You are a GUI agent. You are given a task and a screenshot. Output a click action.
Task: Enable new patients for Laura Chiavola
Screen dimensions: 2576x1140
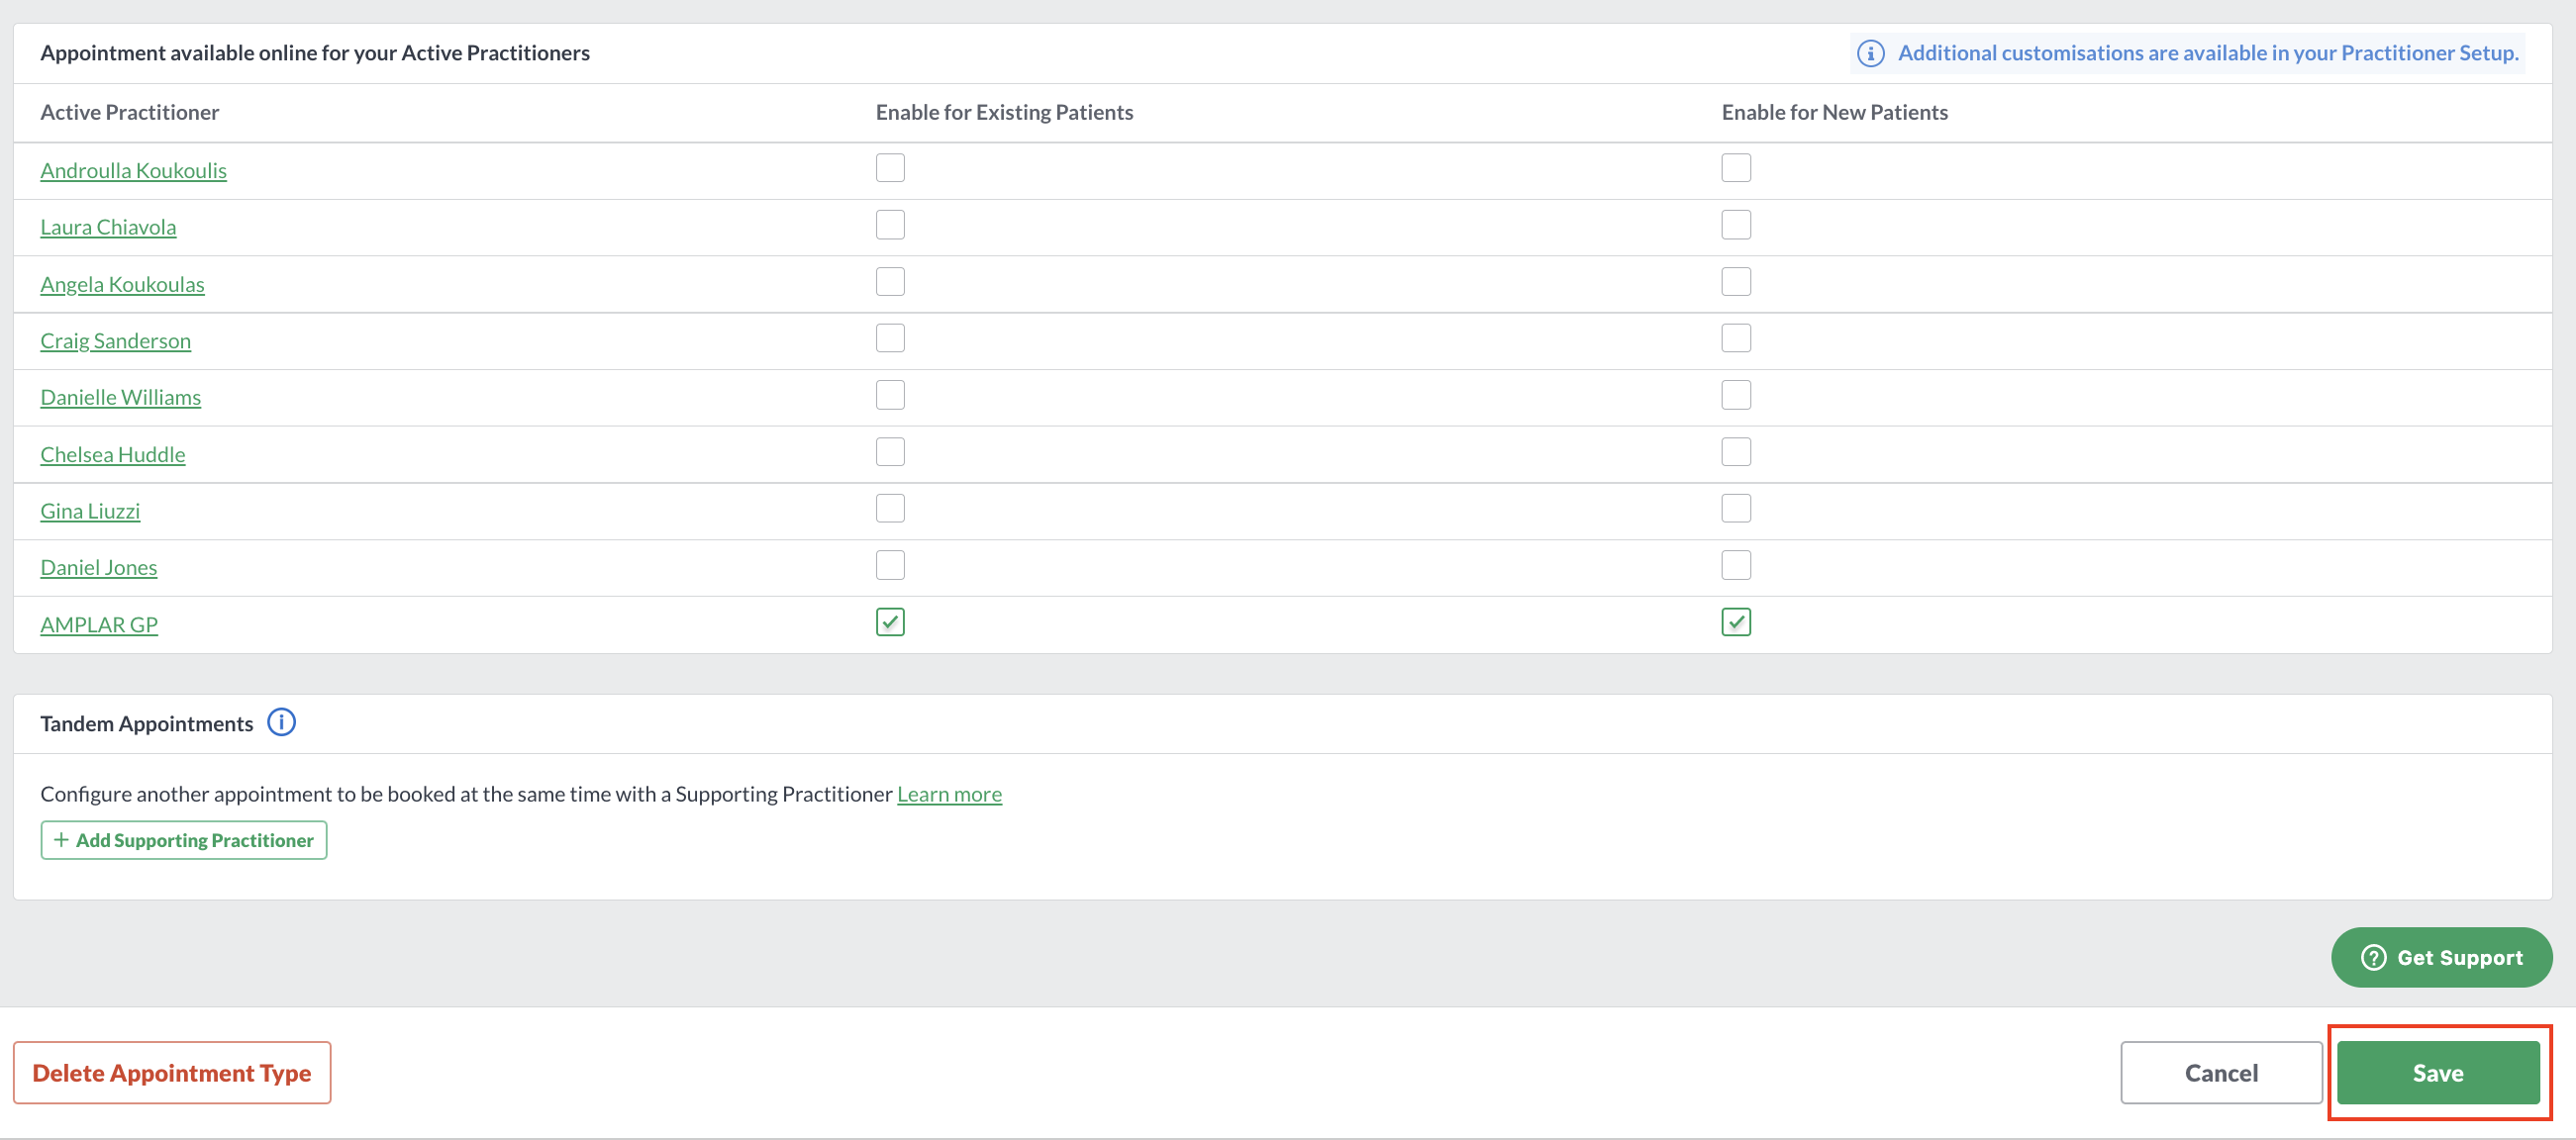[x=1735, y=225]
